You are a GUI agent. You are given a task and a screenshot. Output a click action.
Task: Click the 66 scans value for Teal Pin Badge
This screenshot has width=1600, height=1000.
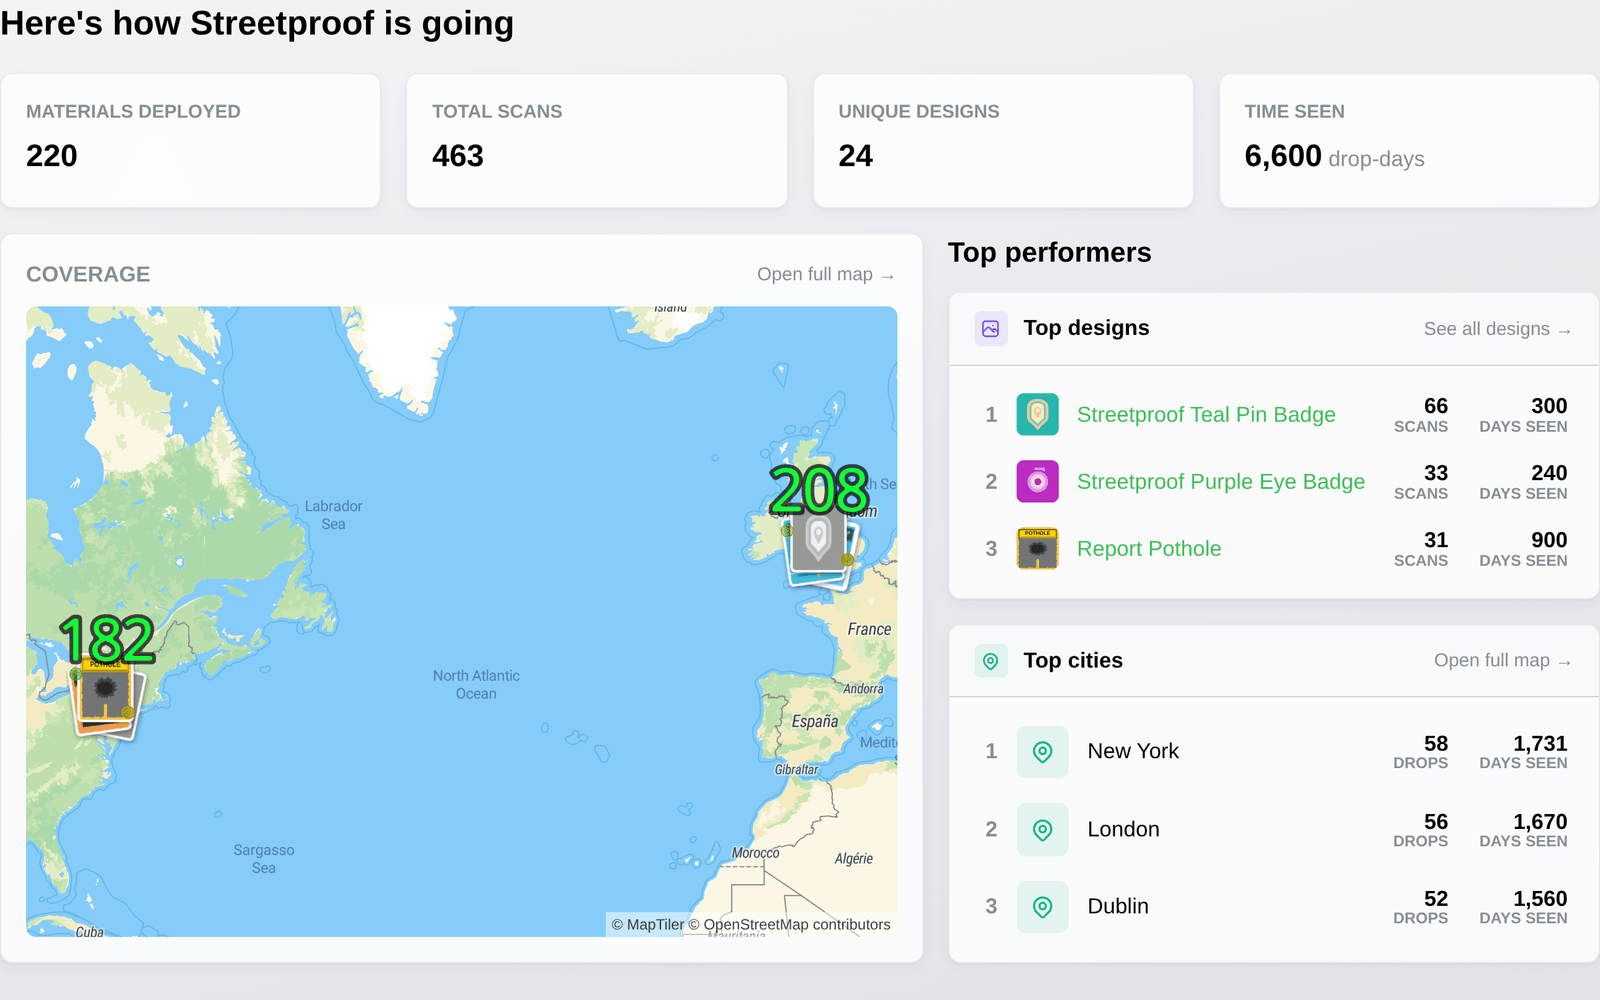point(1436,406)
